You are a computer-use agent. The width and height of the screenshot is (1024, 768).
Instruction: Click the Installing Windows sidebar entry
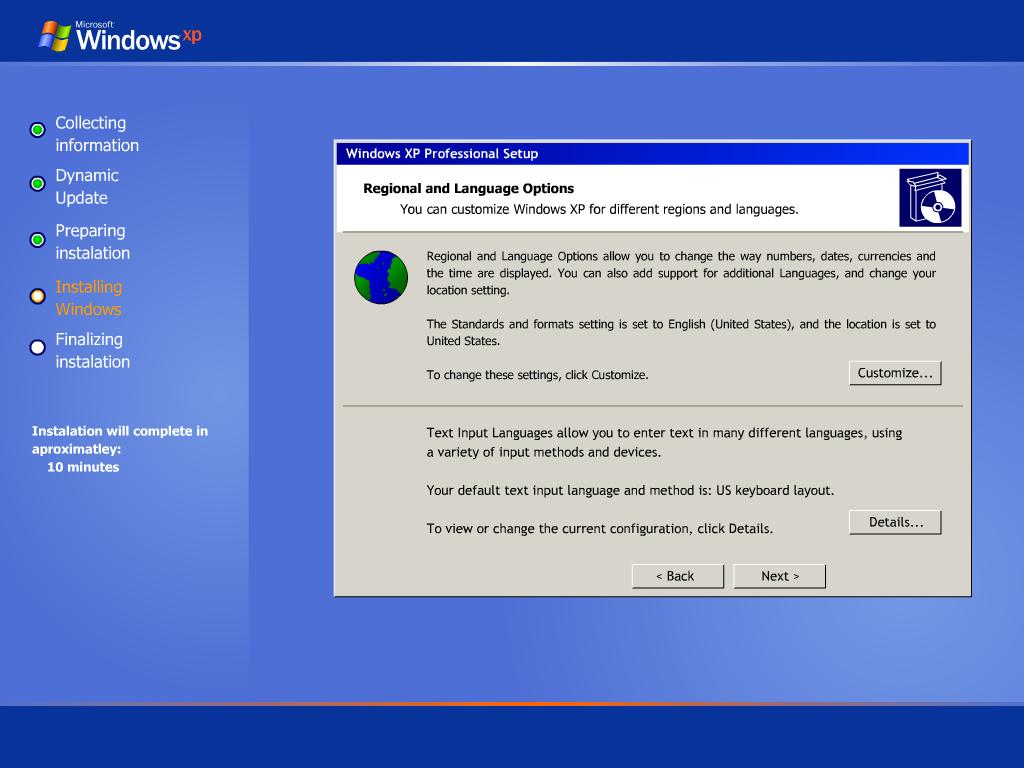[90, 297]
